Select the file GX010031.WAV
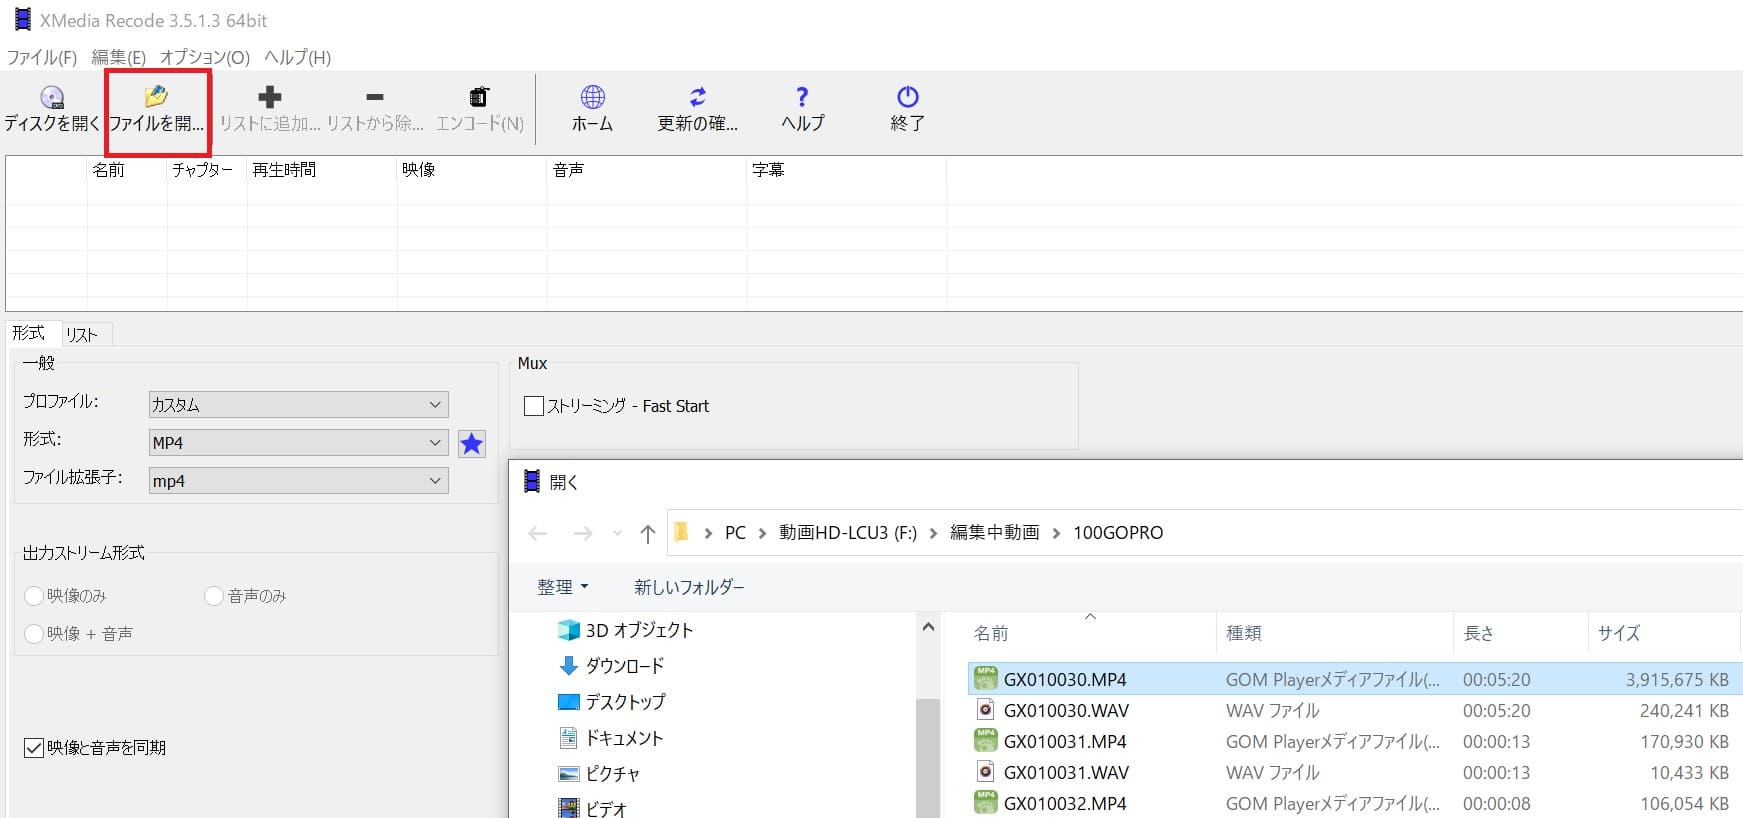Screen dimensions: 1743x818 [x=1066, y=772]
